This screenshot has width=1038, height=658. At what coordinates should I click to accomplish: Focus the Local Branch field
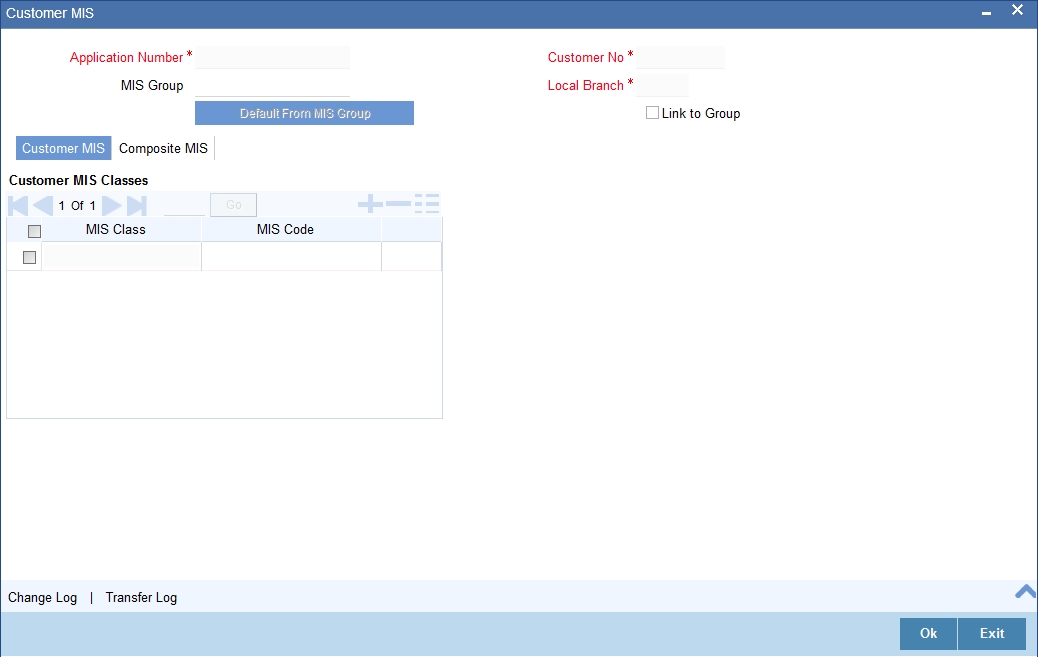662,85
